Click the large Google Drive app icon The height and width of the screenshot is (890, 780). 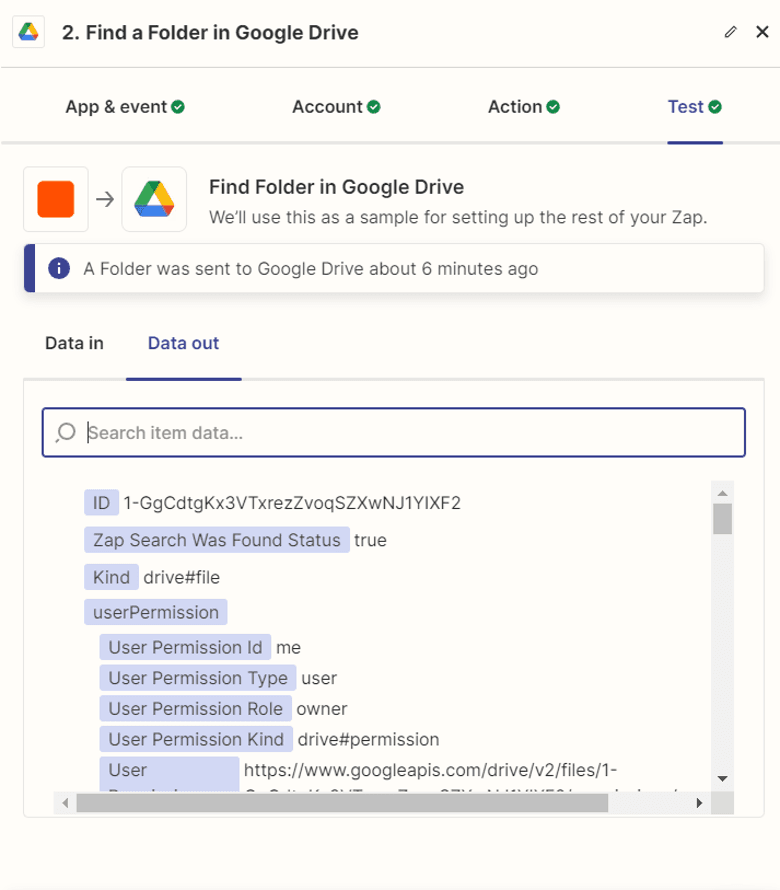[154, 199]
